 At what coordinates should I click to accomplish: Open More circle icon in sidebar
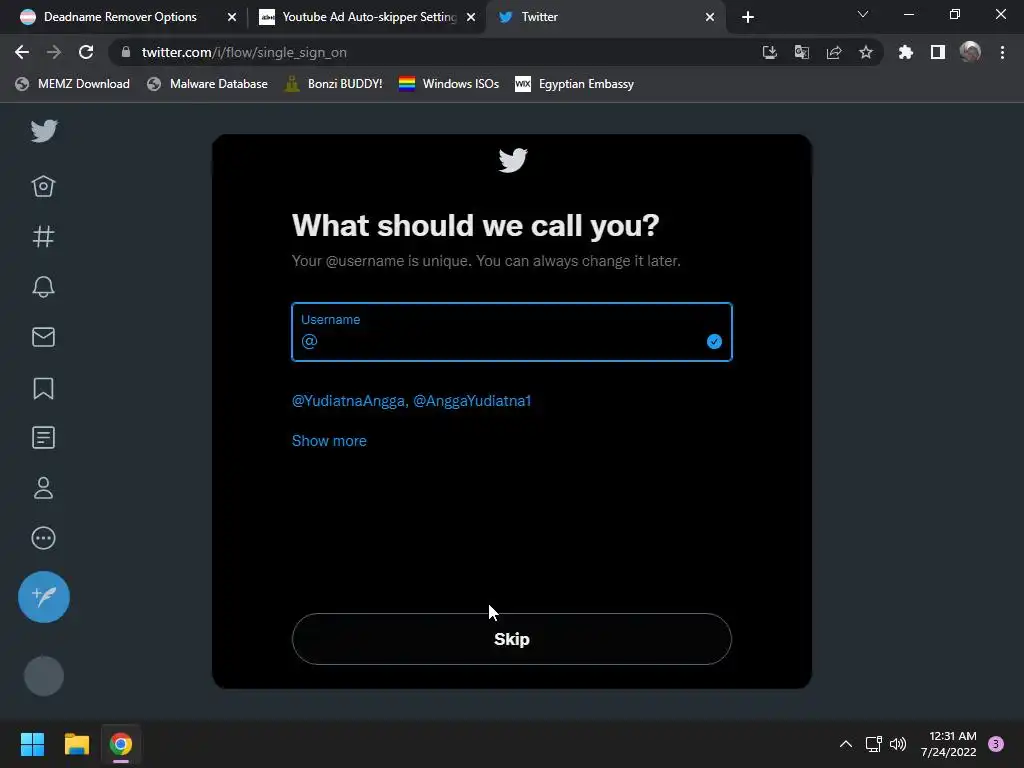coord(44,538)
